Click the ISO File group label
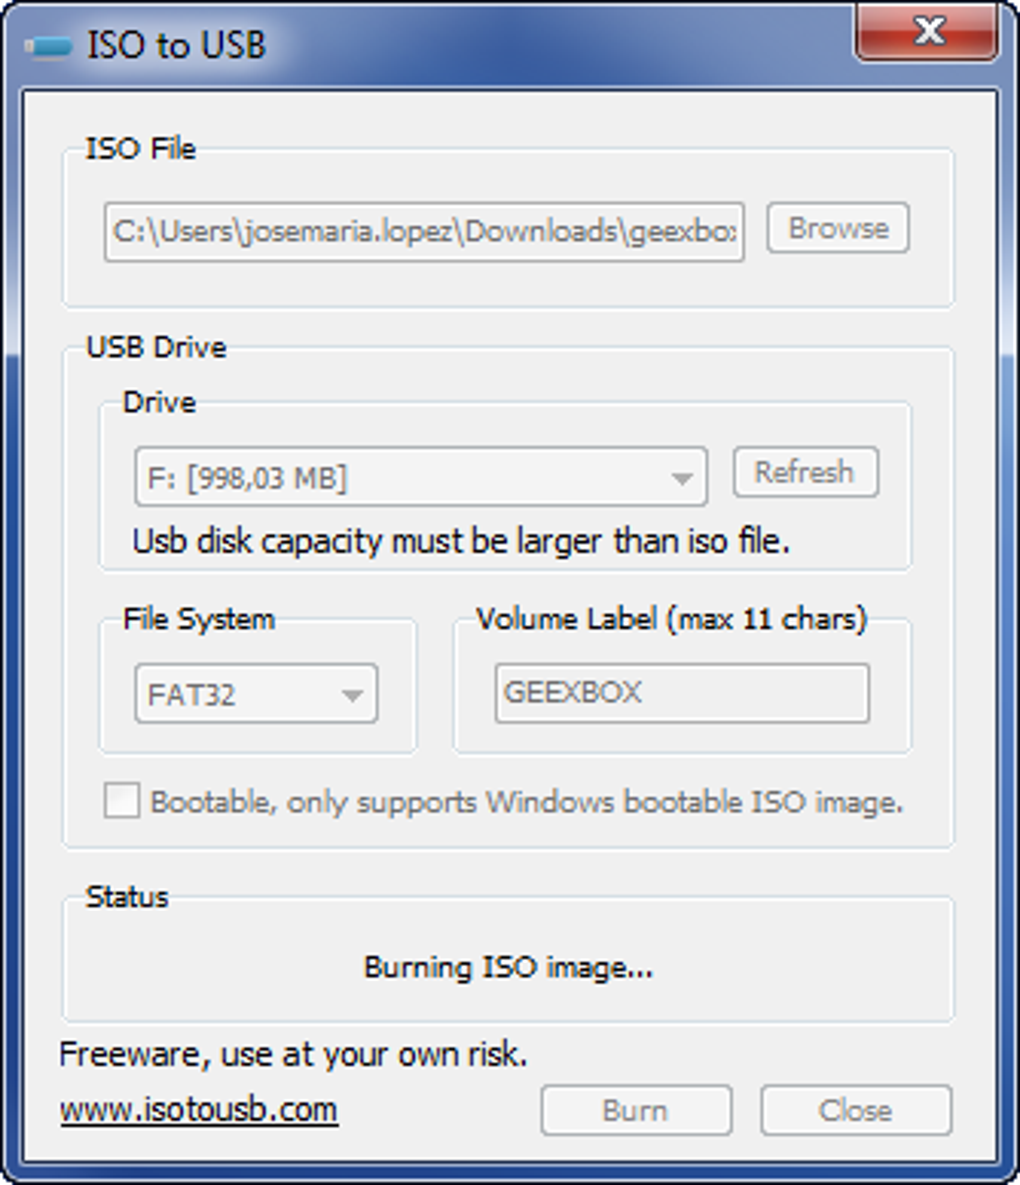The height and width of the screenshot is (1185, 1020). [x=141, y=149]
